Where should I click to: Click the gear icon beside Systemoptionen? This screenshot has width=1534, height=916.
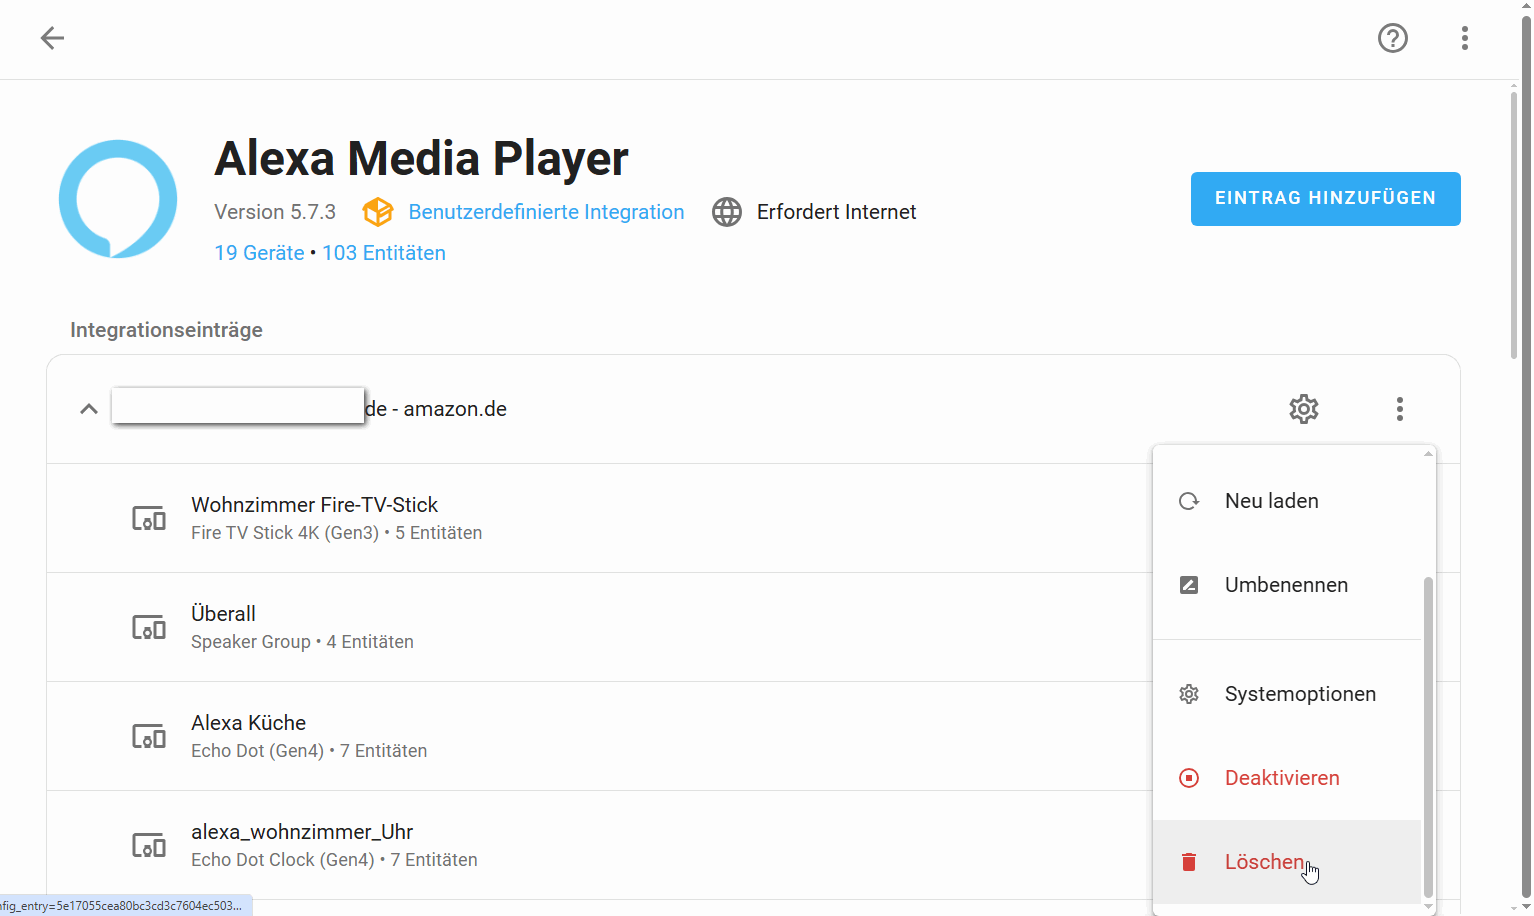point(1189,694)
